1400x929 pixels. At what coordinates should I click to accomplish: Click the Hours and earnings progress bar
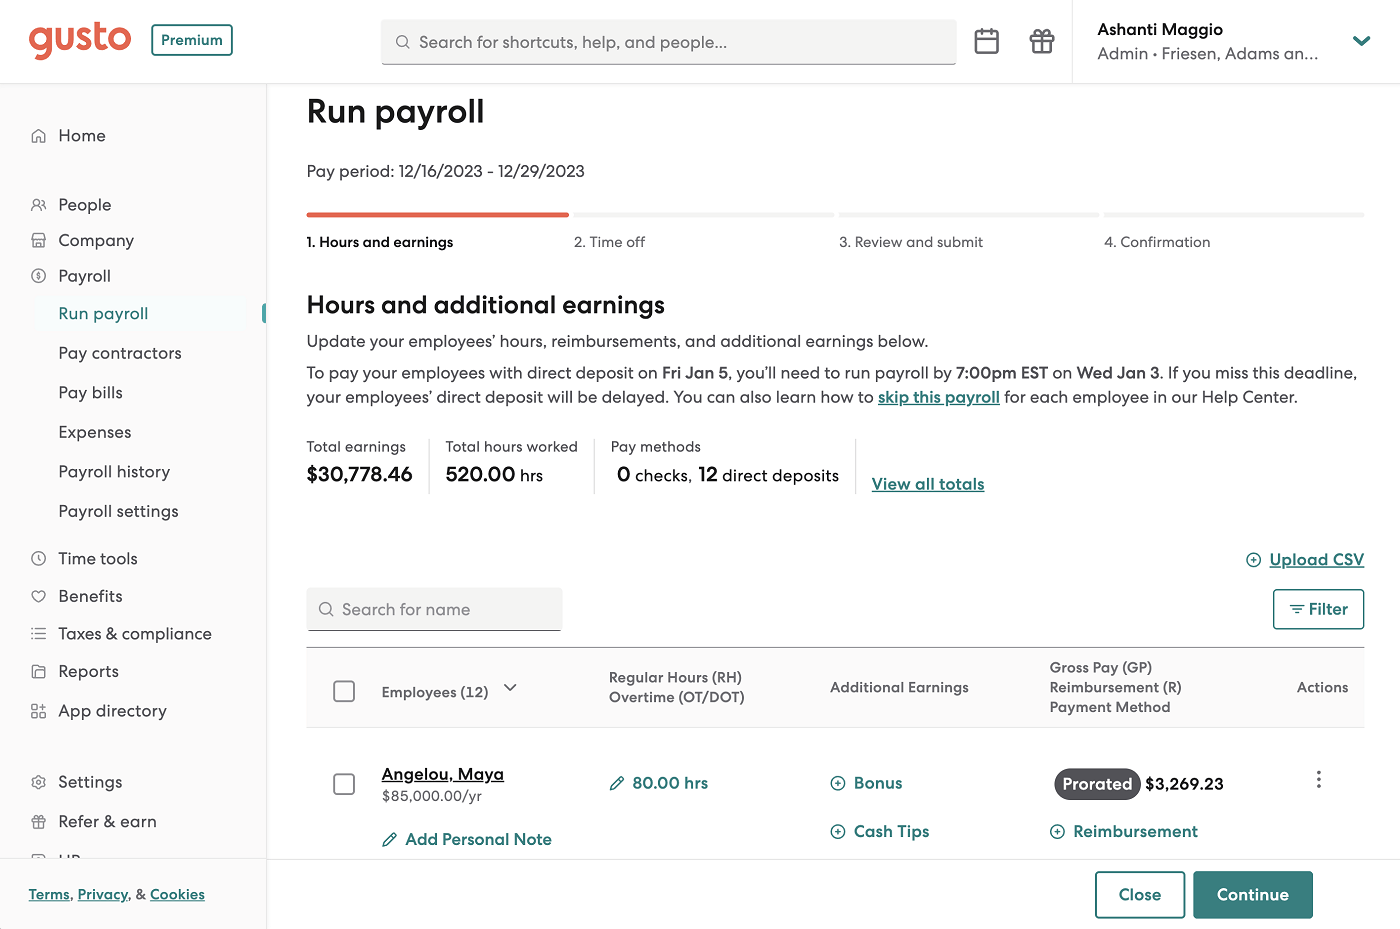coord(437,214)
